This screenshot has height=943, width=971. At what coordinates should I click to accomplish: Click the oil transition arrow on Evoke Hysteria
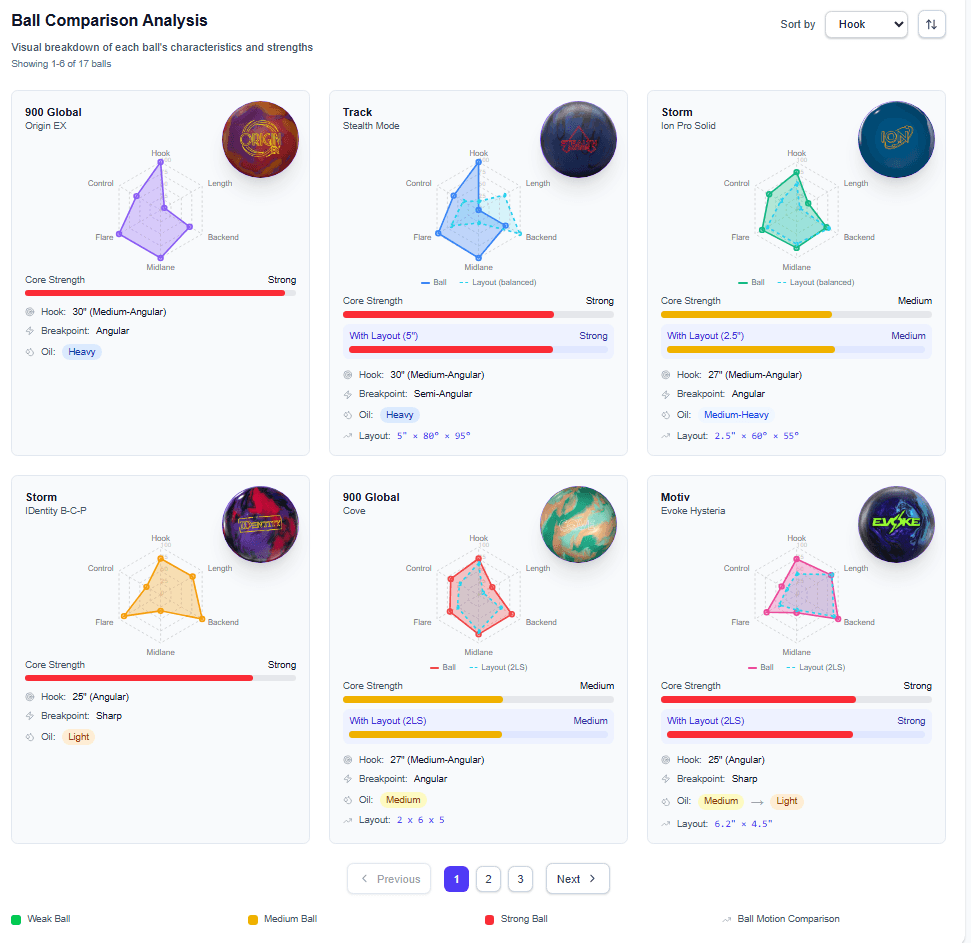(x=757, y=802)
